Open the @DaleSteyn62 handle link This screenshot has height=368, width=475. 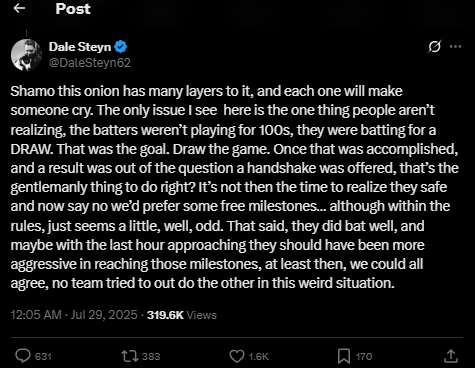pos(90,63)
